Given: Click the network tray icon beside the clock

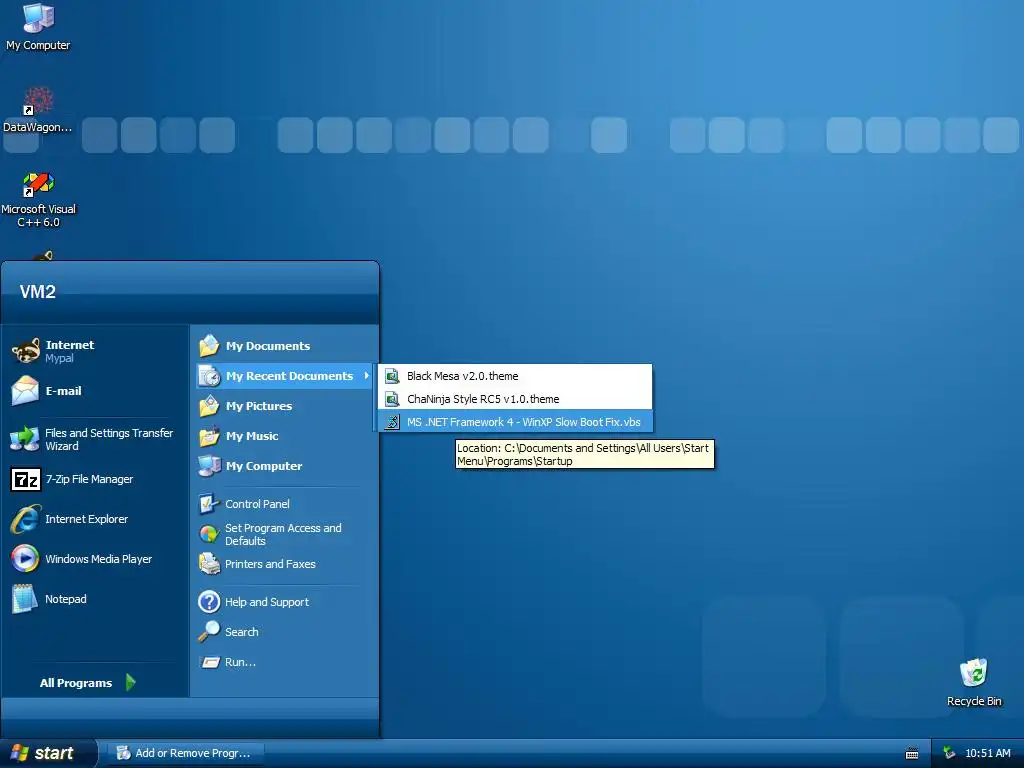Looking at the screenshot, I should click(949, 753).
